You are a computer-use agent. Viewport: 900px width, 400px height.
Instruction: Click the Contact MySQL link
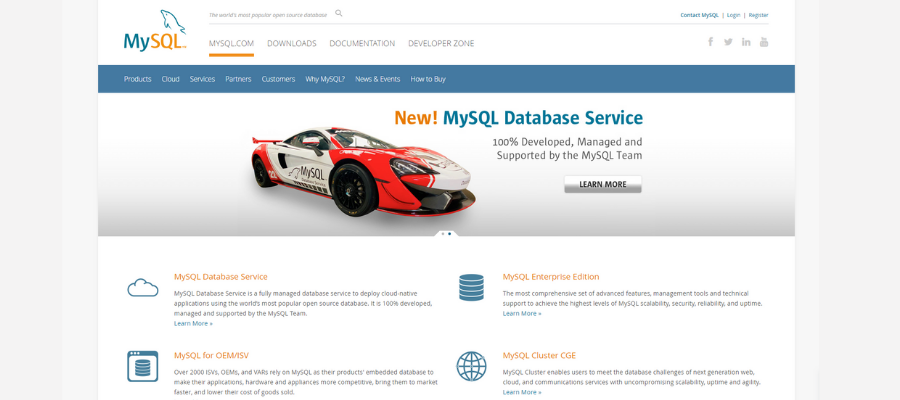pos(699,15)
